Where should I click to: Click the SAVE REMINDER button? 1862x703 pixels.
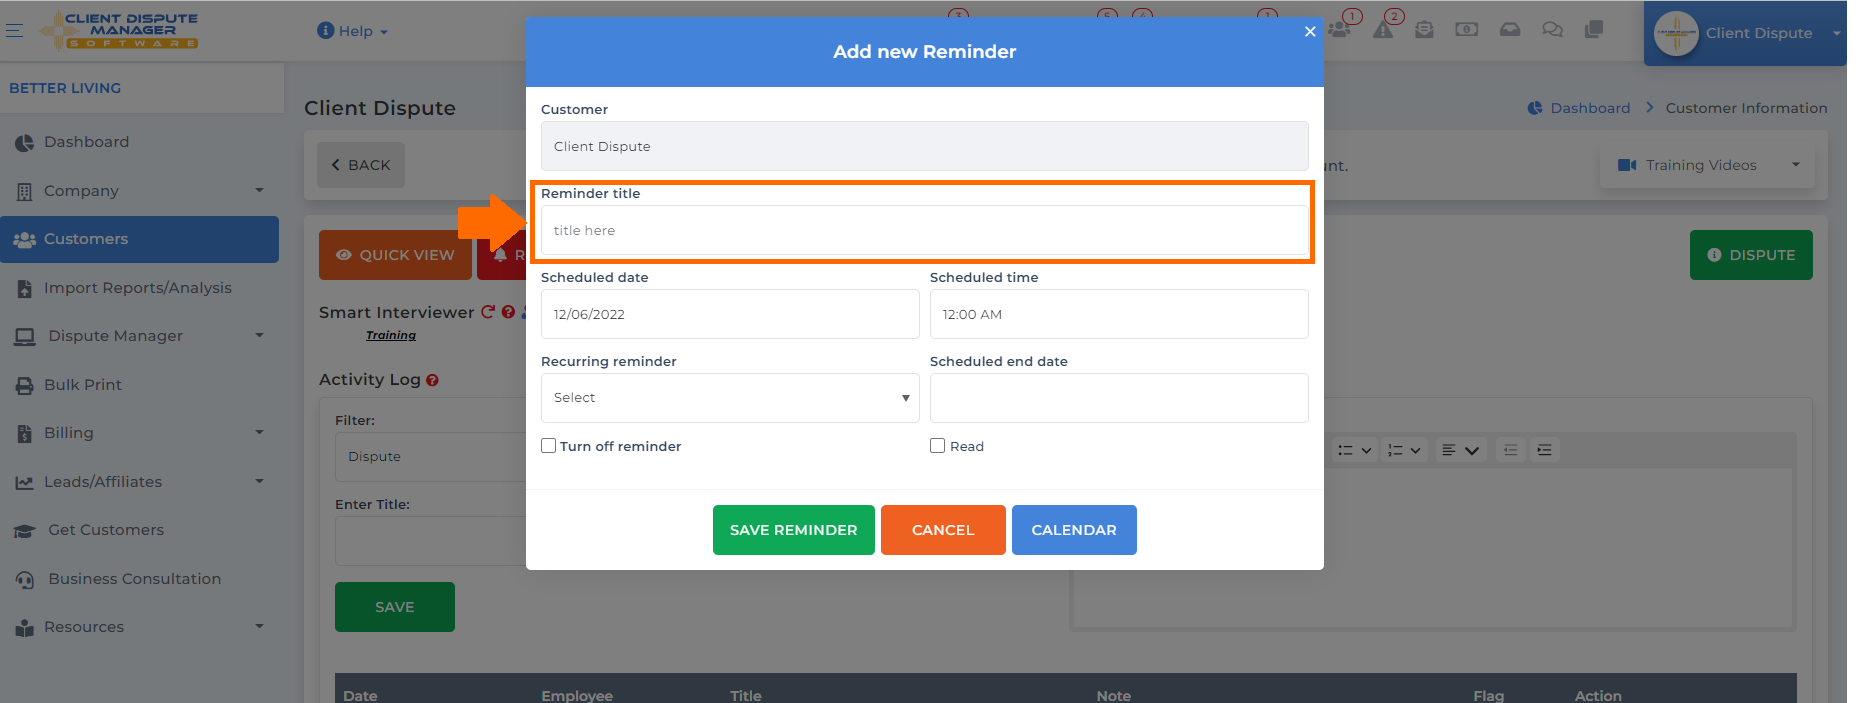click(x=794, y=530)
